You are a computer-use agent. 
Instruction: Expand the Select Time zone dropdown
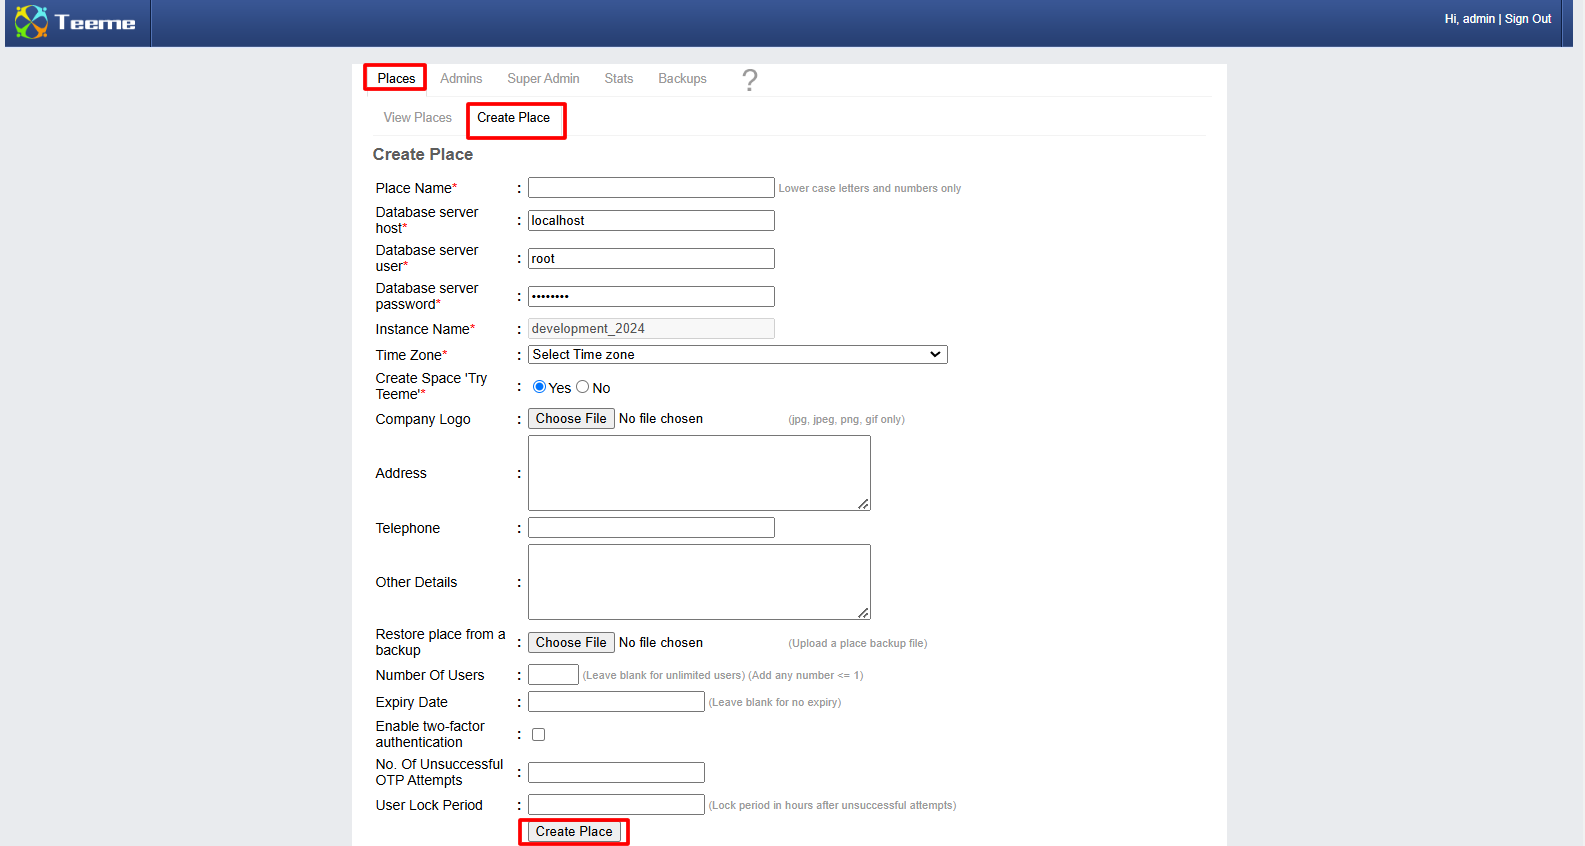pos(737,355)
